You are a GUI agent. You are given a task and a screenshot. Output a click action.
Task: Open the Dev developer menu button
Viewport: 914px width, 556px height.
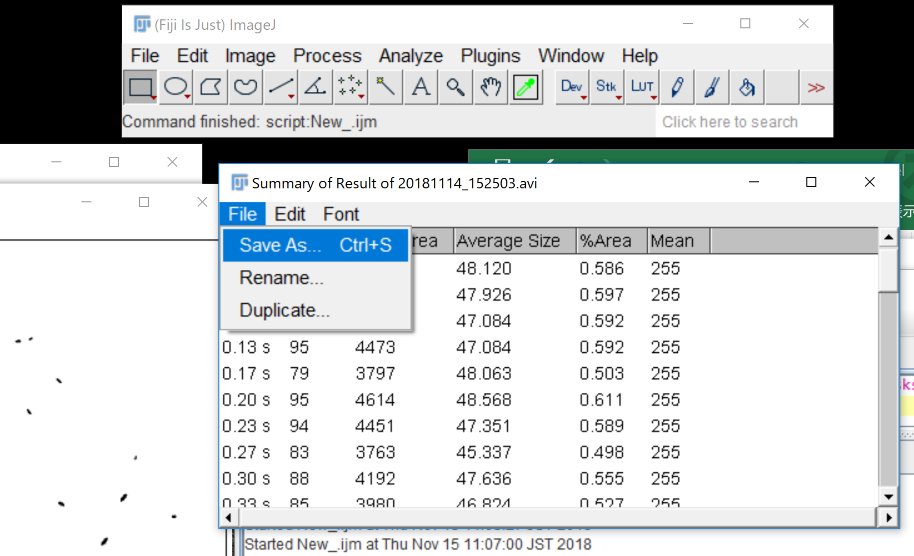pos(572,87)
